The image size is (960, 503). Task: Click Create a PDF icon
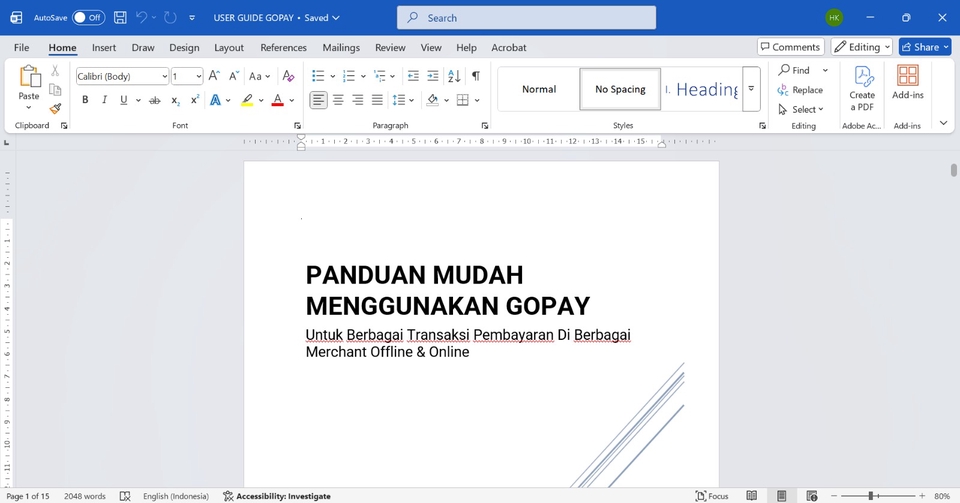click(862, 88)
